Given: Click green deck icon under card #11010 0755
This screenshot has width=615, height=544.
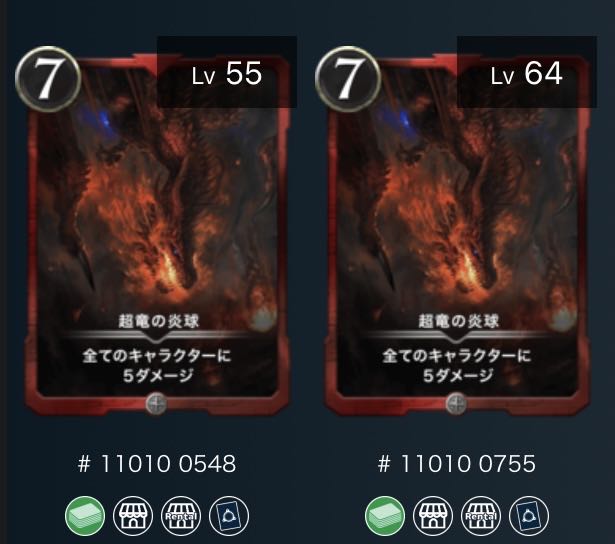Looking at the screenshot, I should point(385,516).
